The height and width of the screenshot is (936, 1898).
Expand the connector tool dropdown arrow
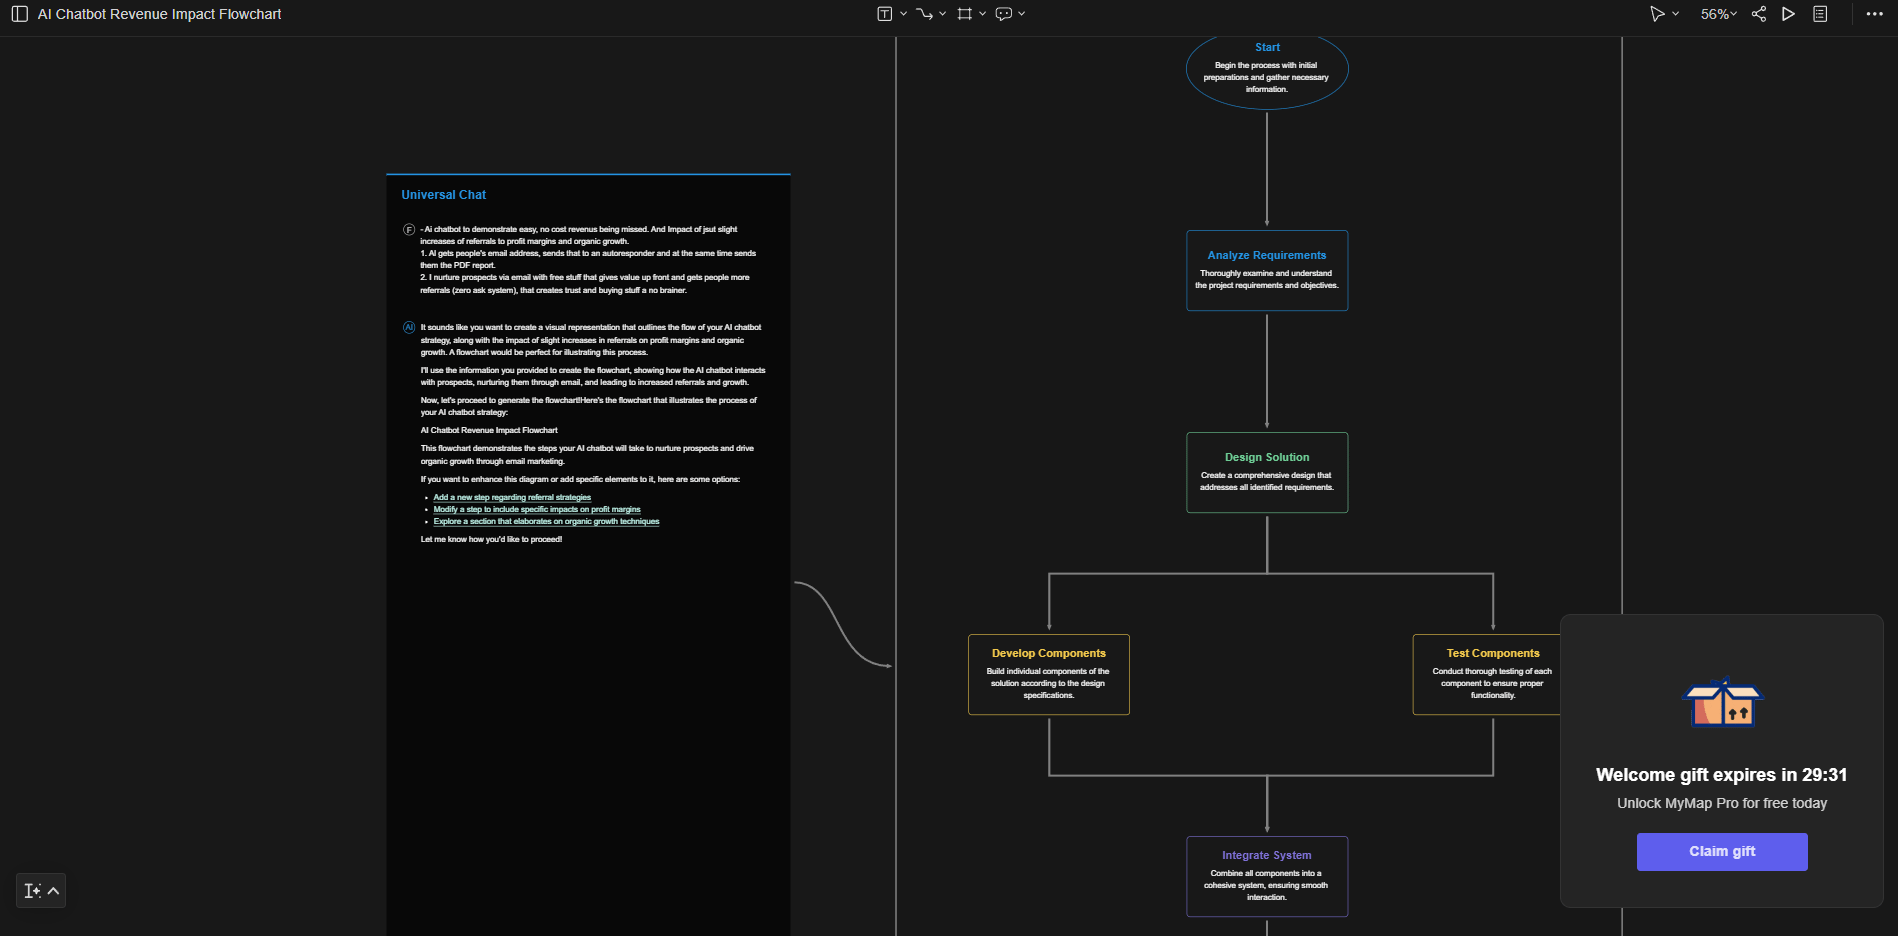[942, 13]
